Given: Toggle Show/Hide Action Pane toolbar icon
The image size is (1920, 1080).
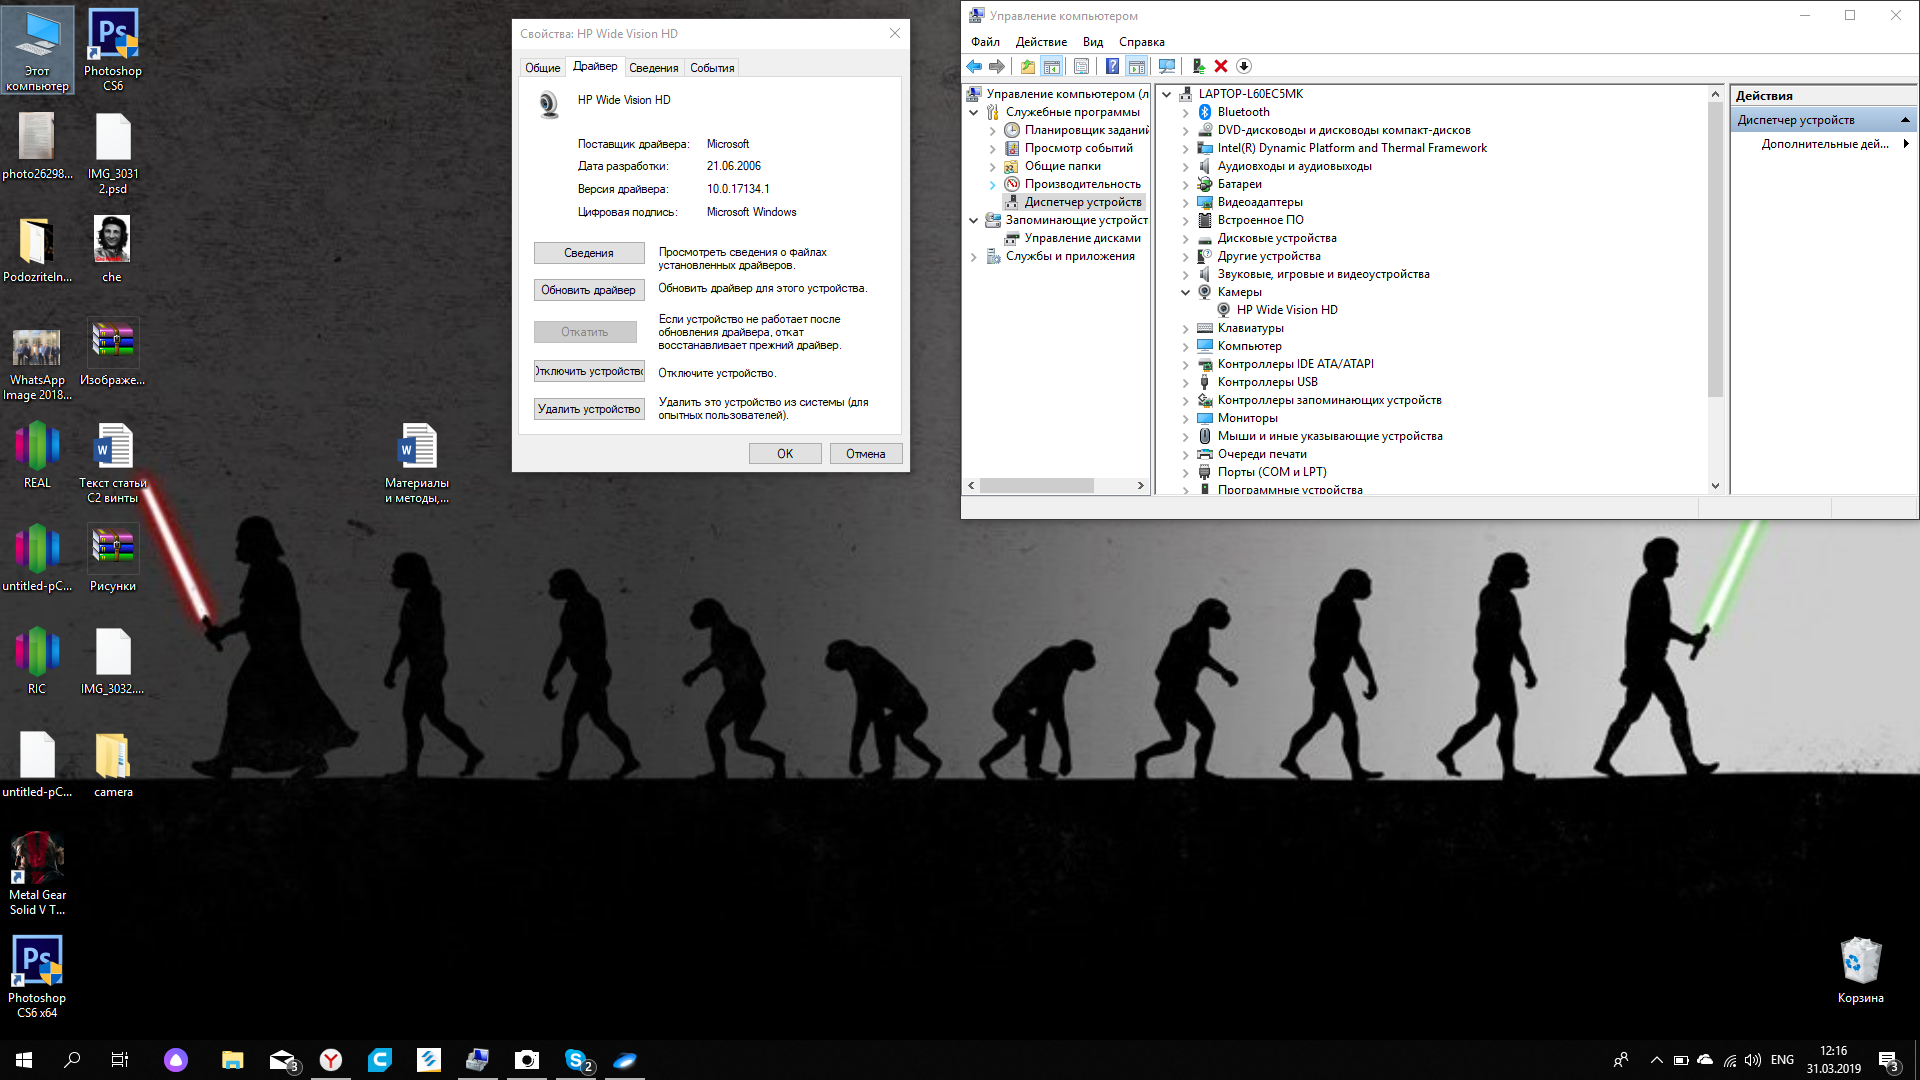Looking at the screenshot, I should coord(1137,66).
